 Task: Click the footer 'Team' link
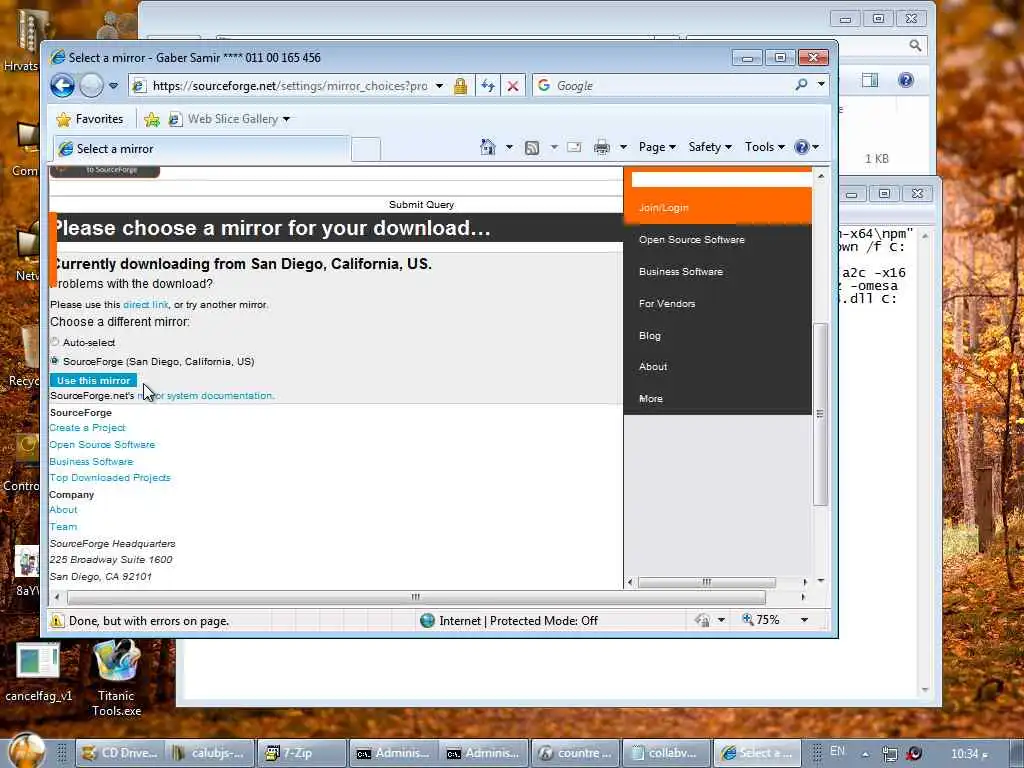(x=63, y=526)
